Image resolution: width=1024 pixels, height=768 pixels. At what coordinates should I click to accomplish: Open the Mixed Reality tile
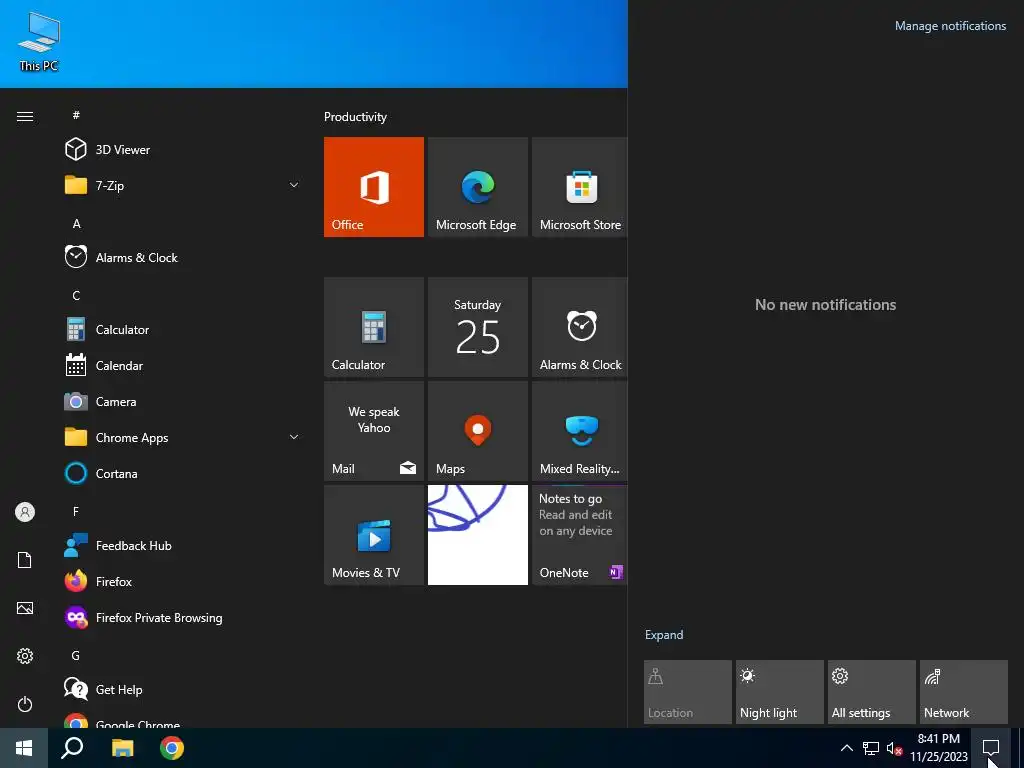(580, 431)
